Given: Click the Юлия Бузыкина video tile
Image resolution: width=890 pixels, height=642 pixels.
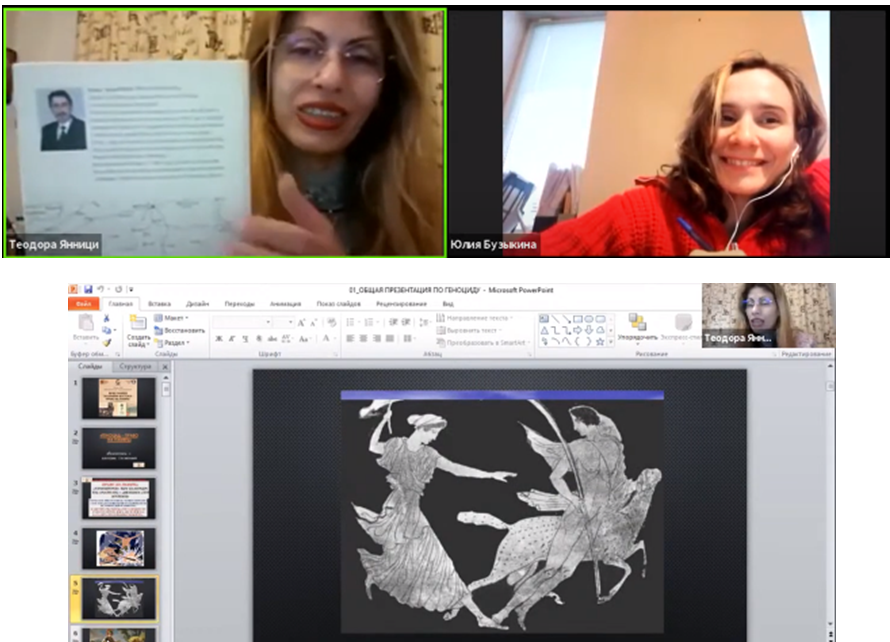Looking at the screenshot, I should (x=668, y=132).
